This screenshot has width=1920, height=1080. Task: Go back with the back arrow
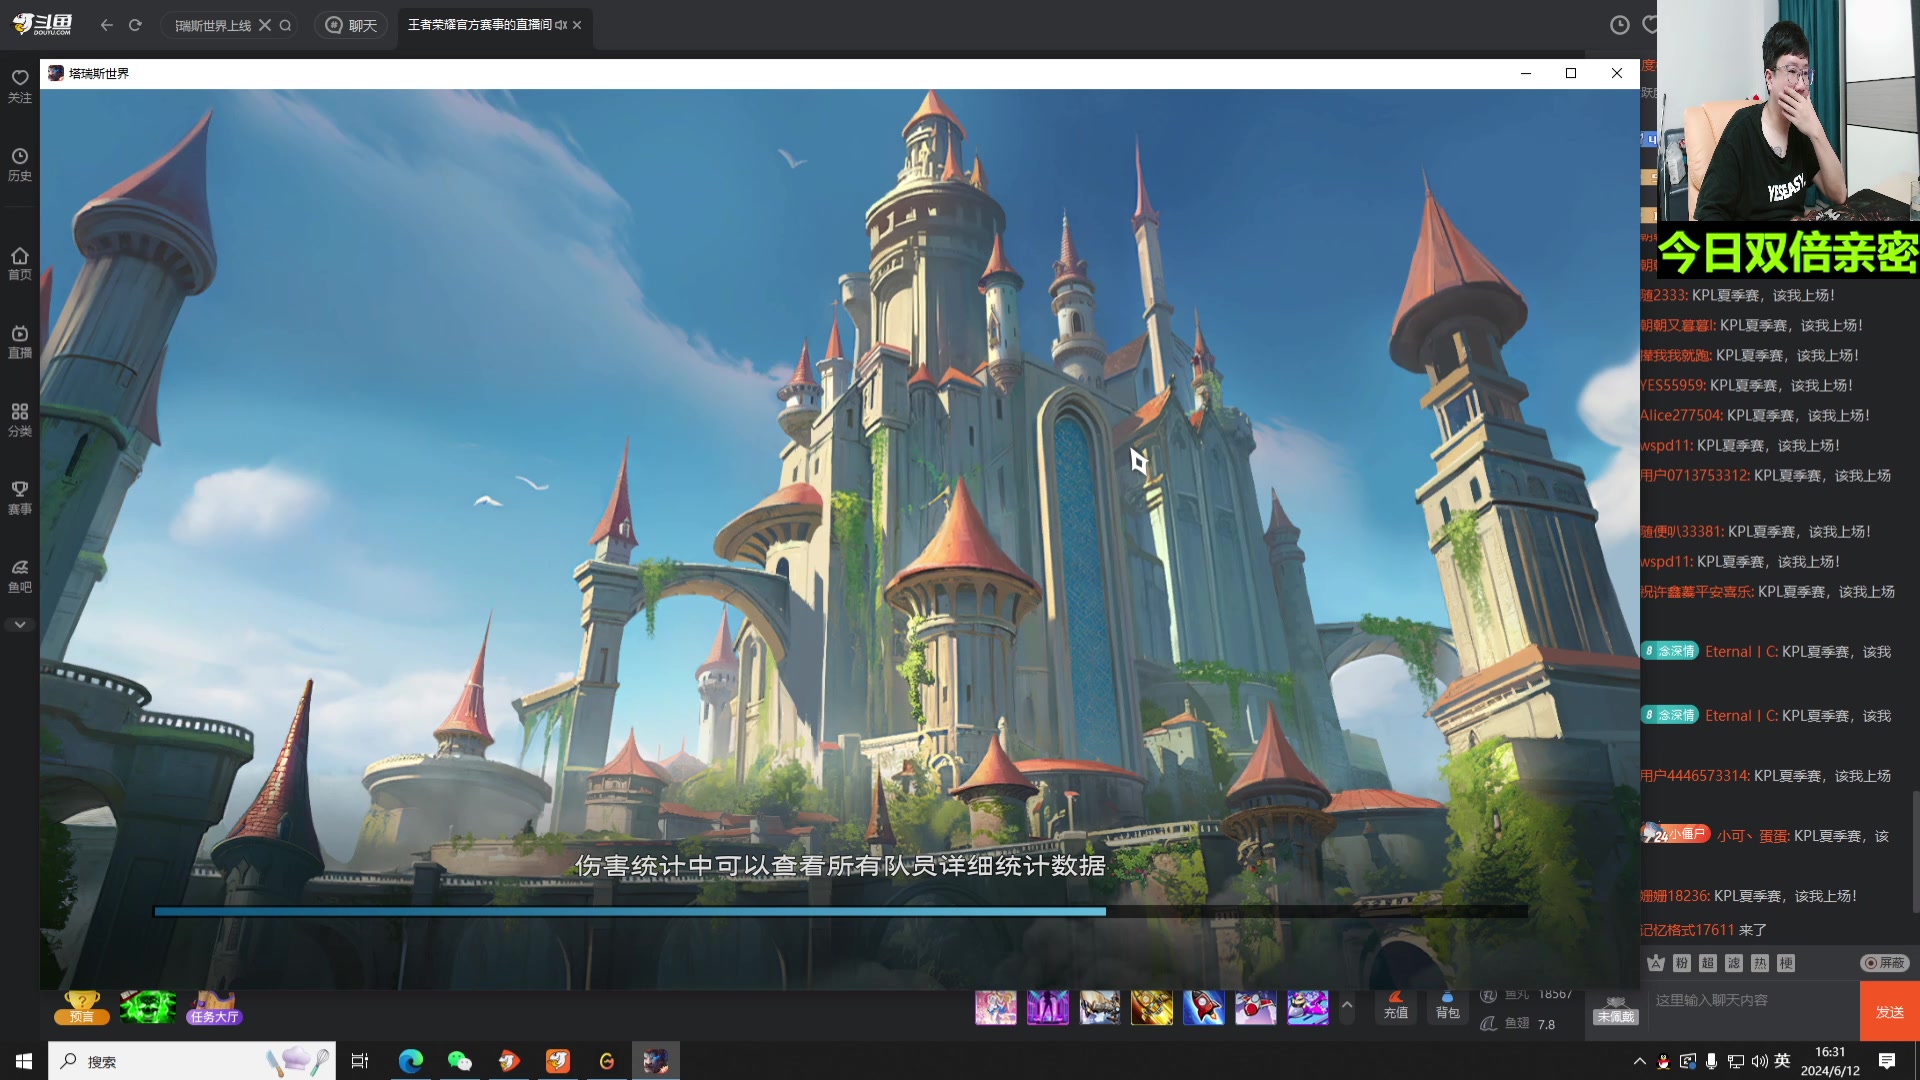[107, 25]
